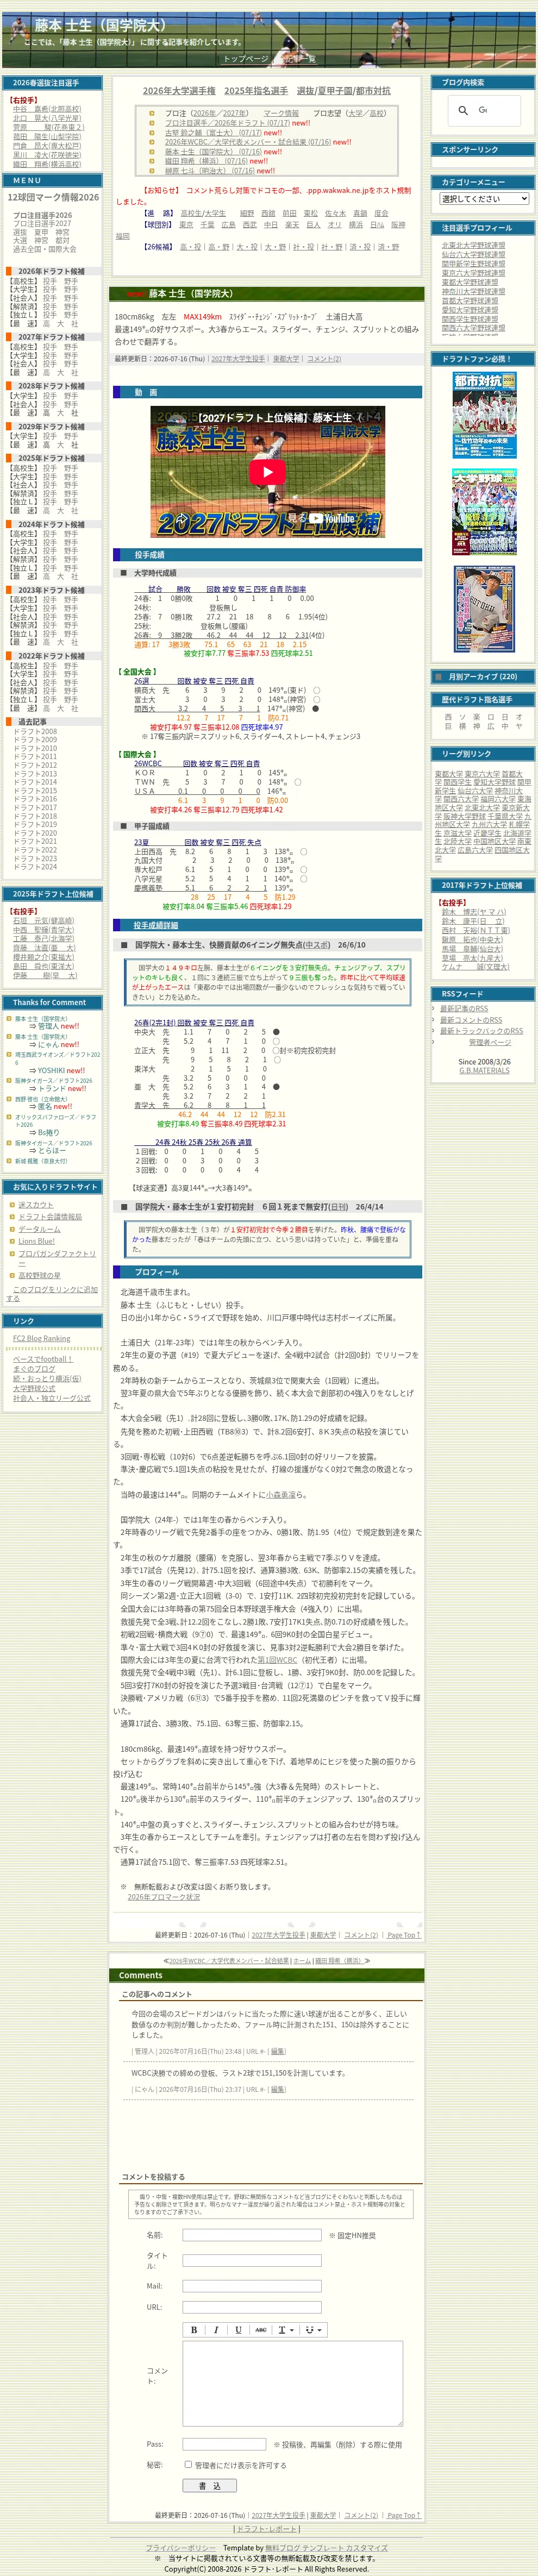The height and width of the screenshot is (2576, 538).
Task: Open the 小森勇凛 teammate link
Action: [x=280, y=1495]
